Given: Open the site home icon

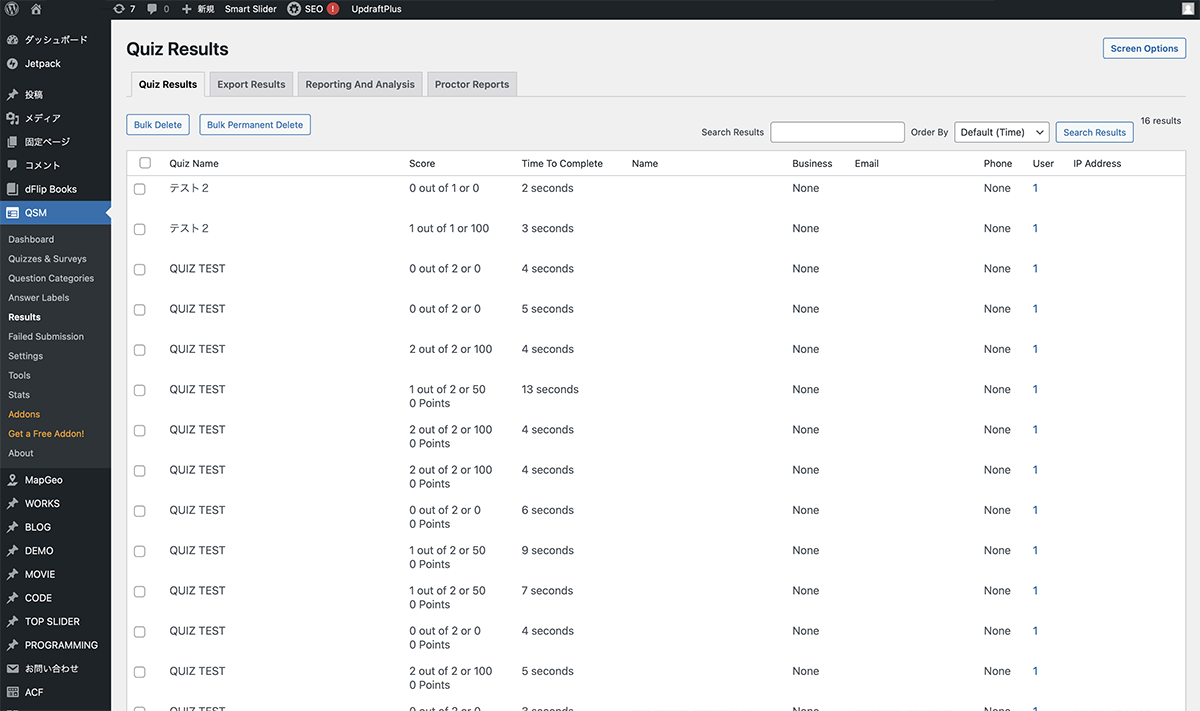Looking at the screenshot, I should 36,9.
